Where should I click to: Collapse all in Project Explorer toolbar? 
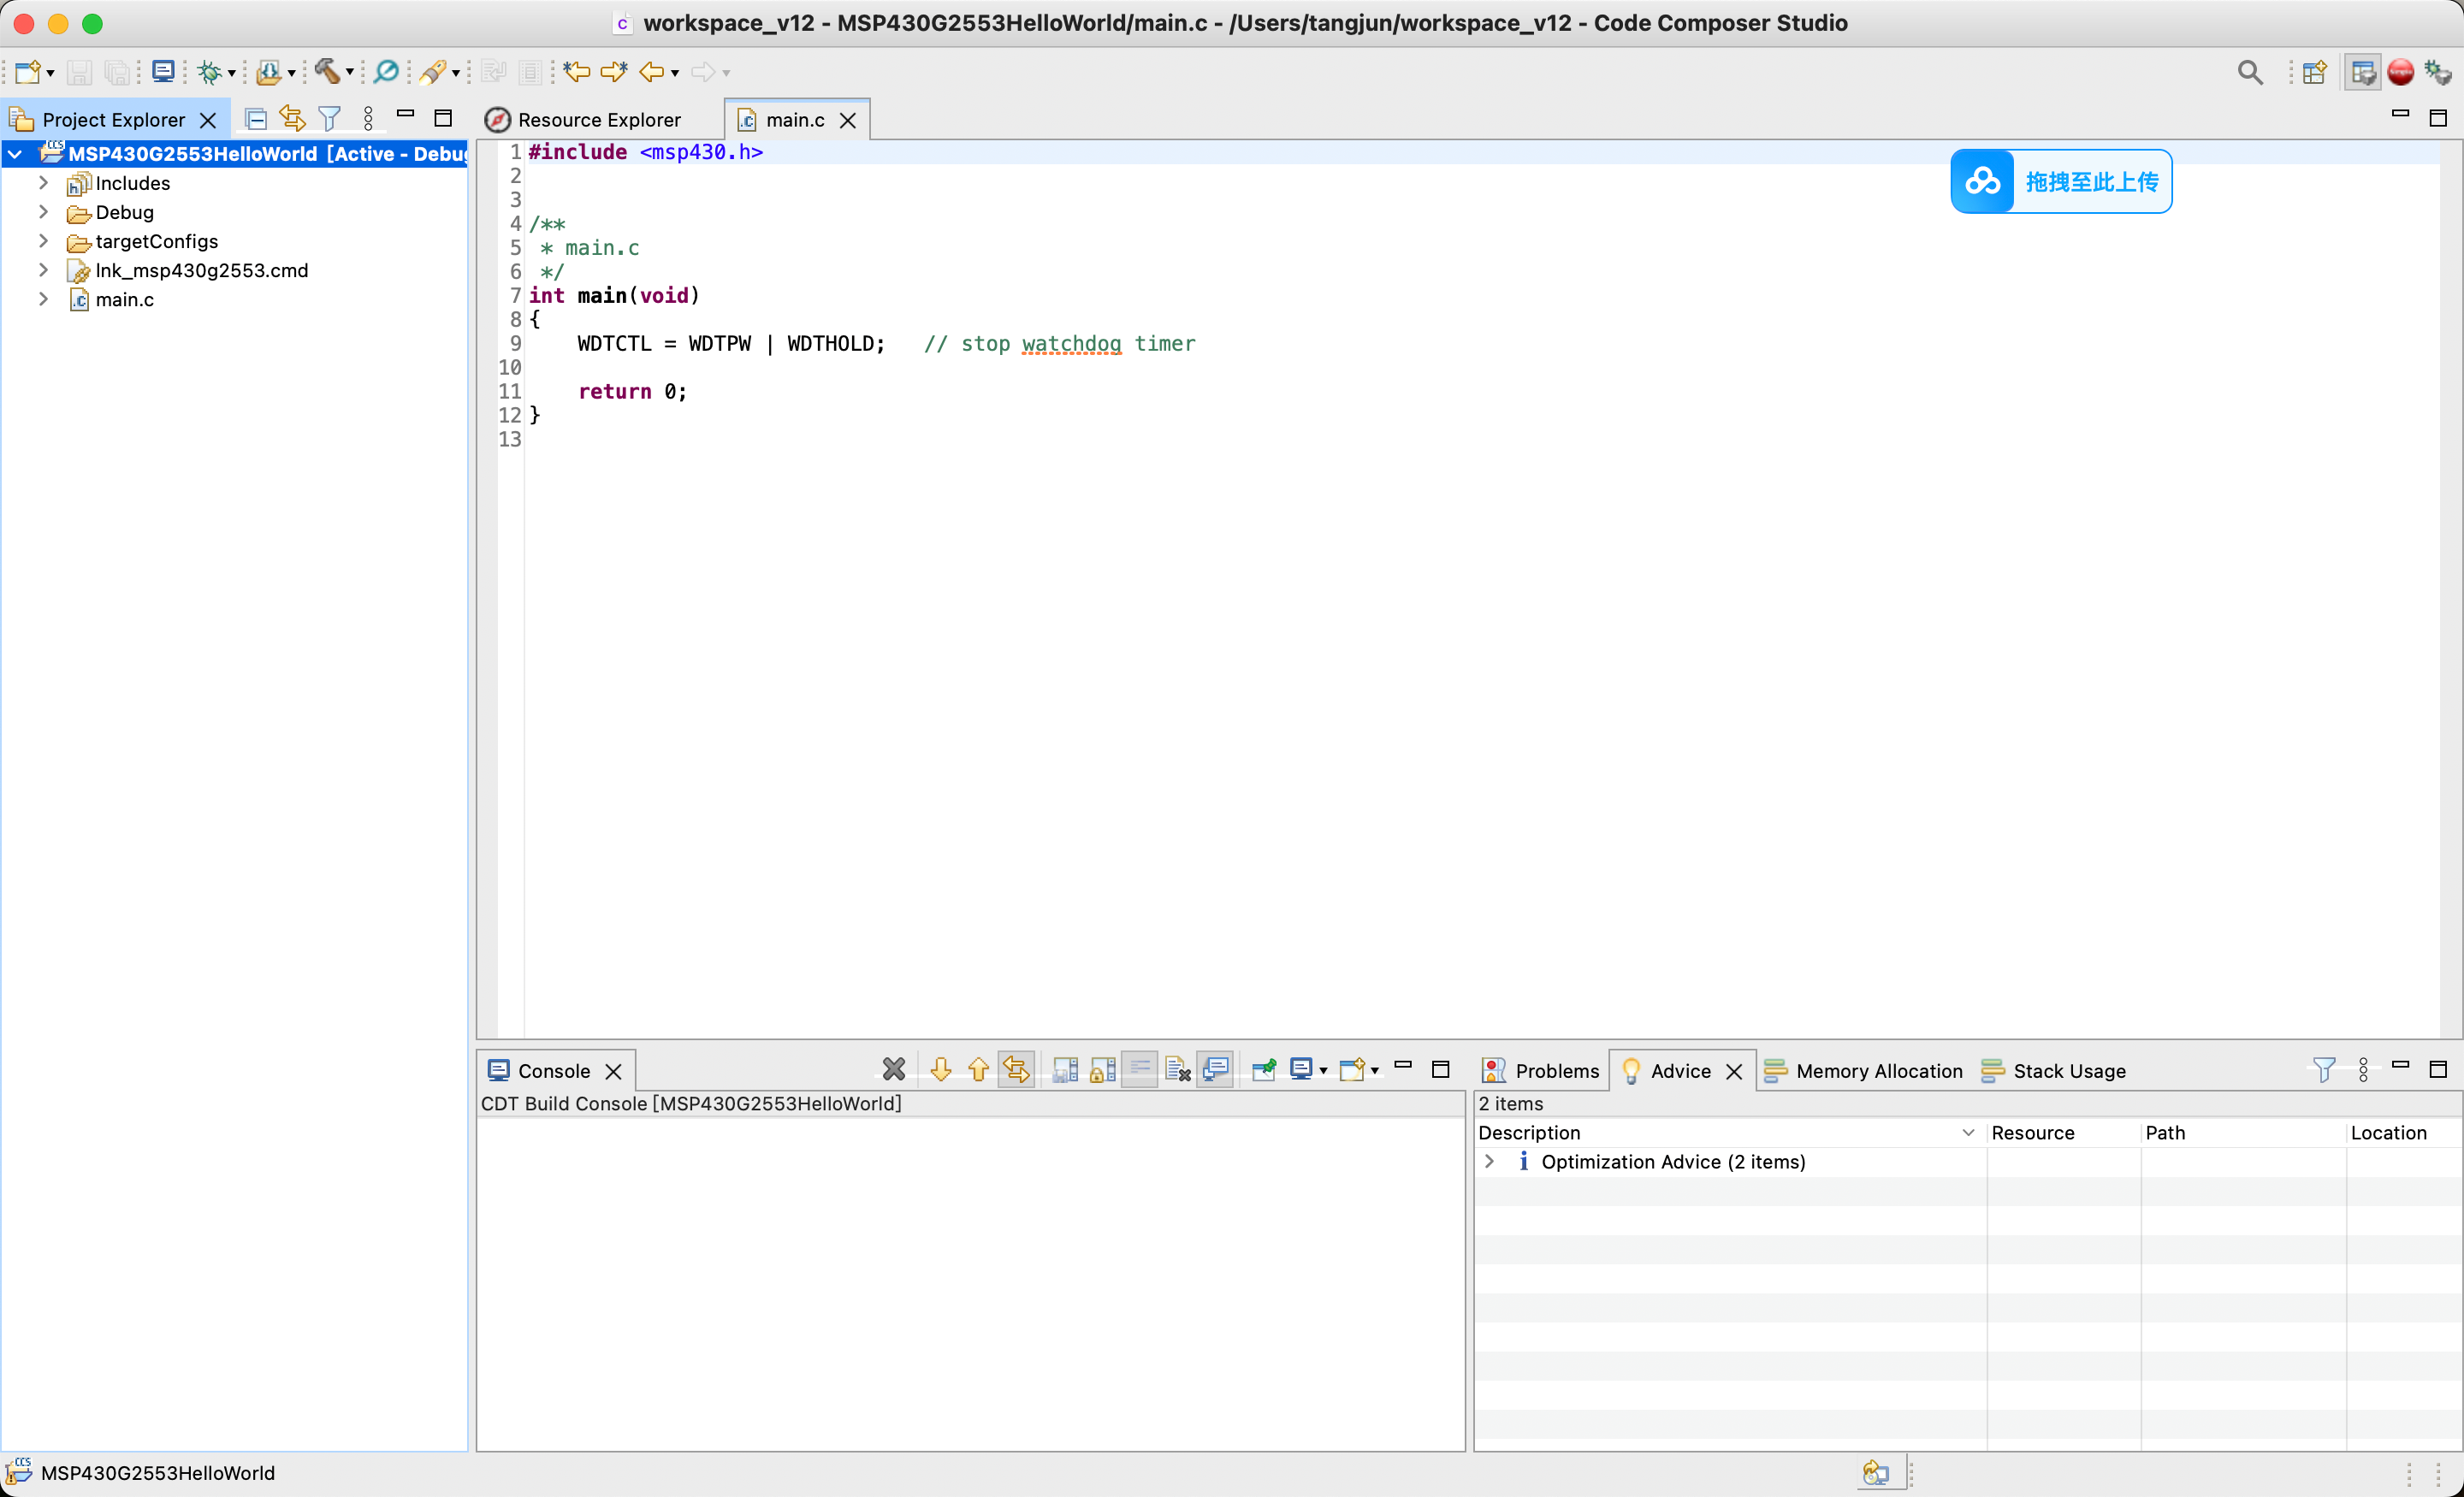pyautogui.click(x=256, y=119)
